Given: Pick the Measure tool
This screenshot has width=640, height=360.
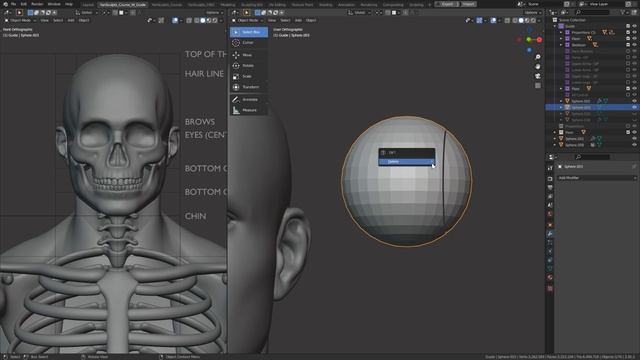Looking at the screenshot, I should (249, 110).
